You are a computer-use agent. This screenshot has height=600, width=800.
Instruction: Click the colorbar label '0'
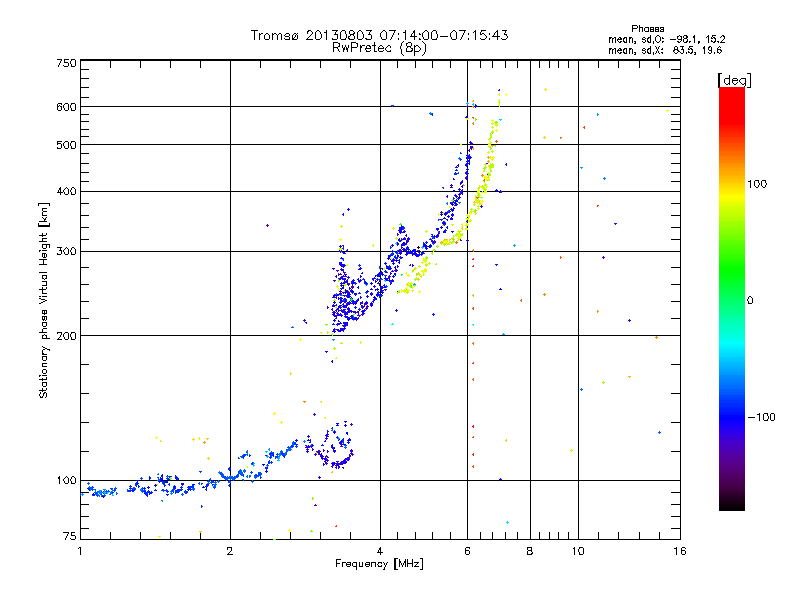pos(750,301)
